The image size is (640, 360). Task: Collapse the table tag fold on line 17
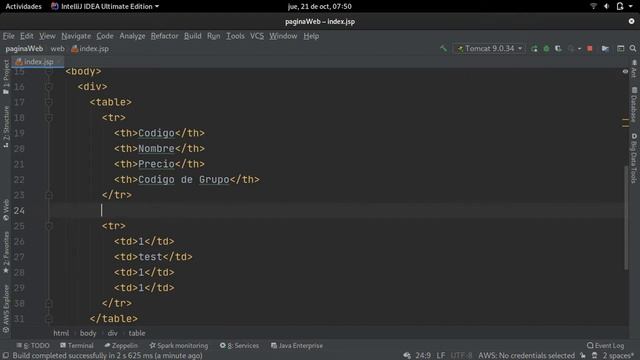[x=49, y=102]
